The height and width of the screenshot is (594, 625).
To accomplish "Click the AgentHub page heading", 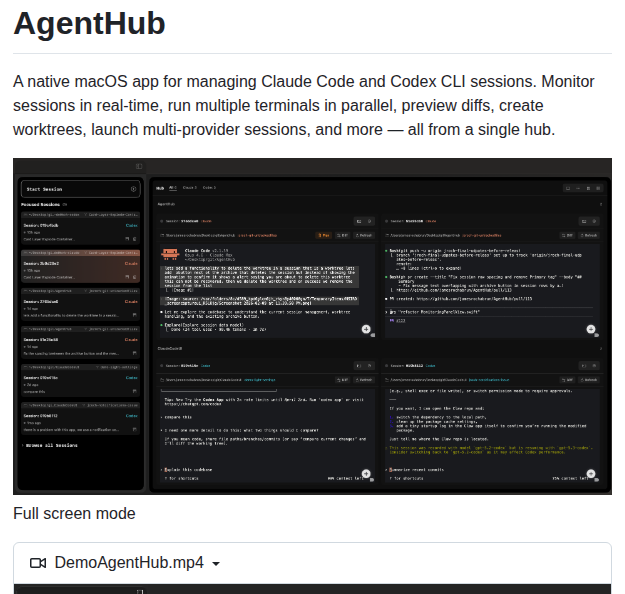I will [89, 23].
